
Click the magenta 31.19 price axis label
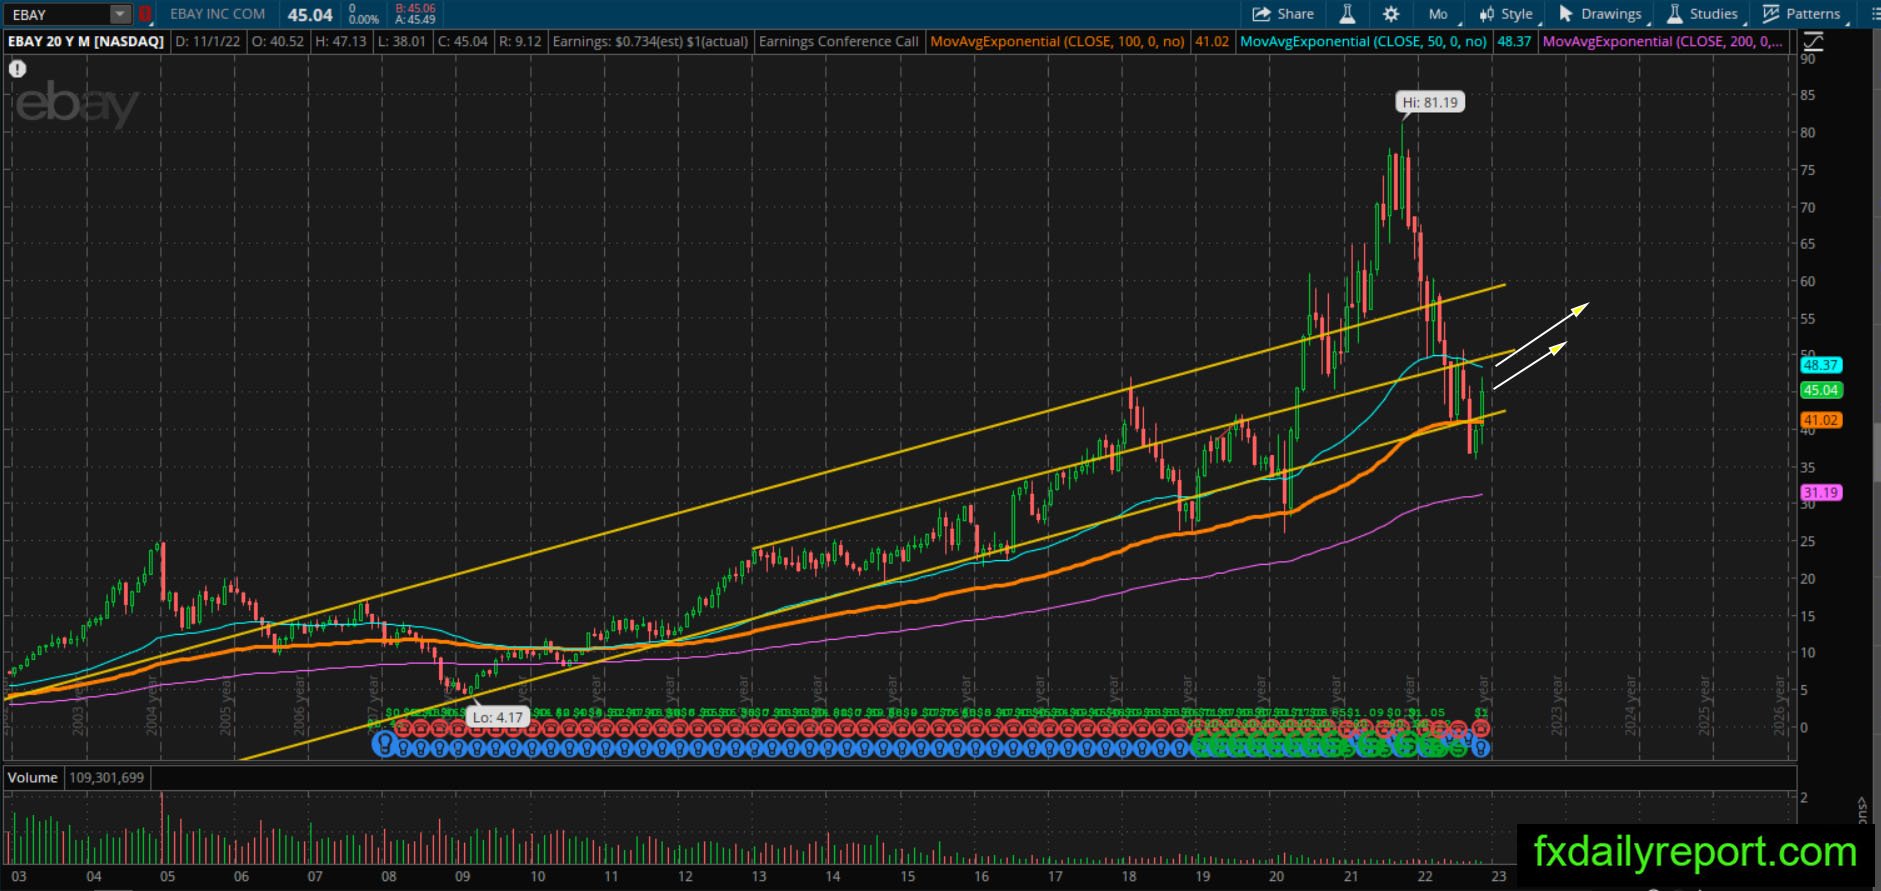point(1821,492)
